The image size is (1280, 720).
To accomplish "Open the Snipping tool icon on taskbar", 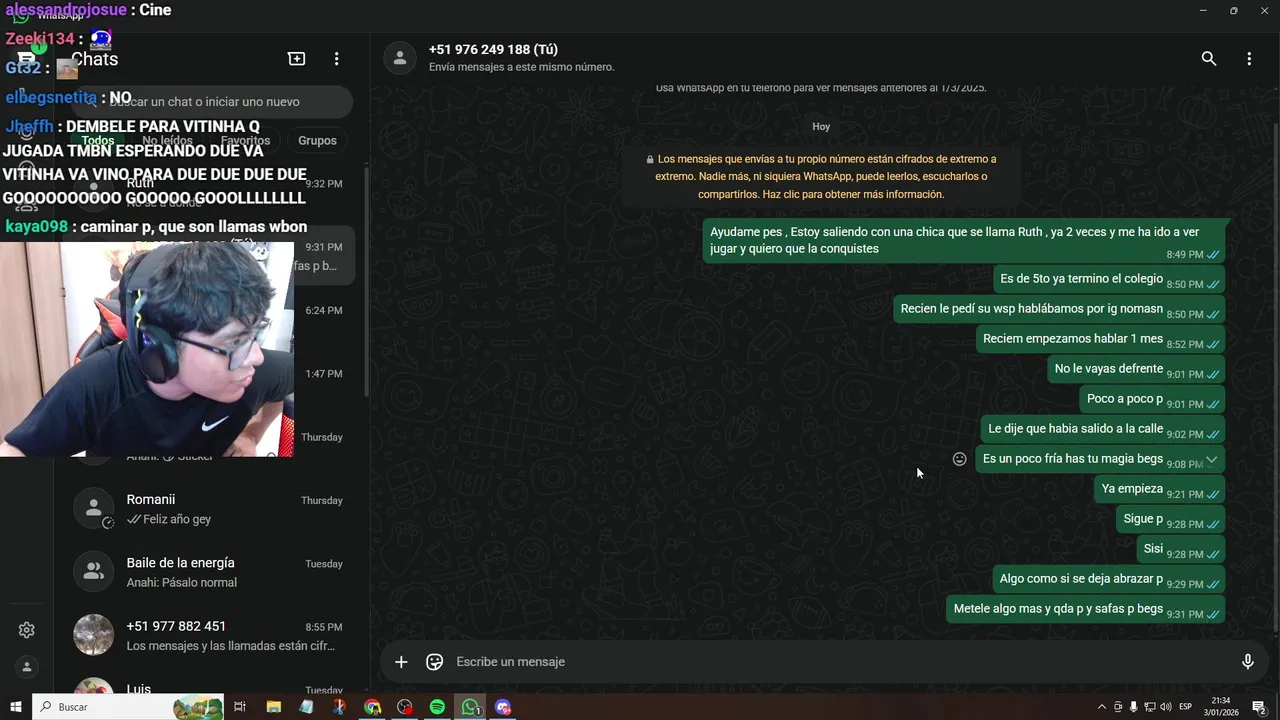I will (339, 707).
